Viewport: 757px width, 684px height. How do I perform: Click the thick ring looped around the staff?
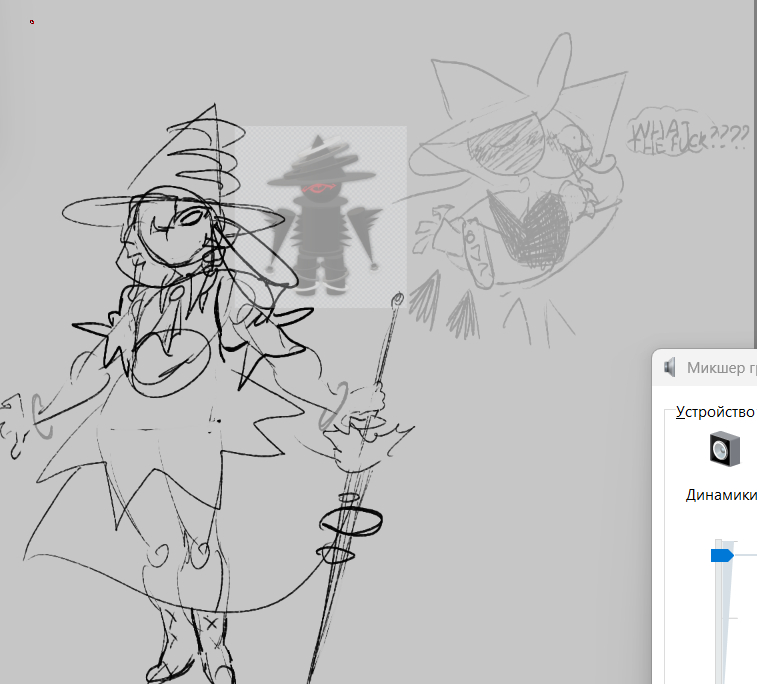352,521
